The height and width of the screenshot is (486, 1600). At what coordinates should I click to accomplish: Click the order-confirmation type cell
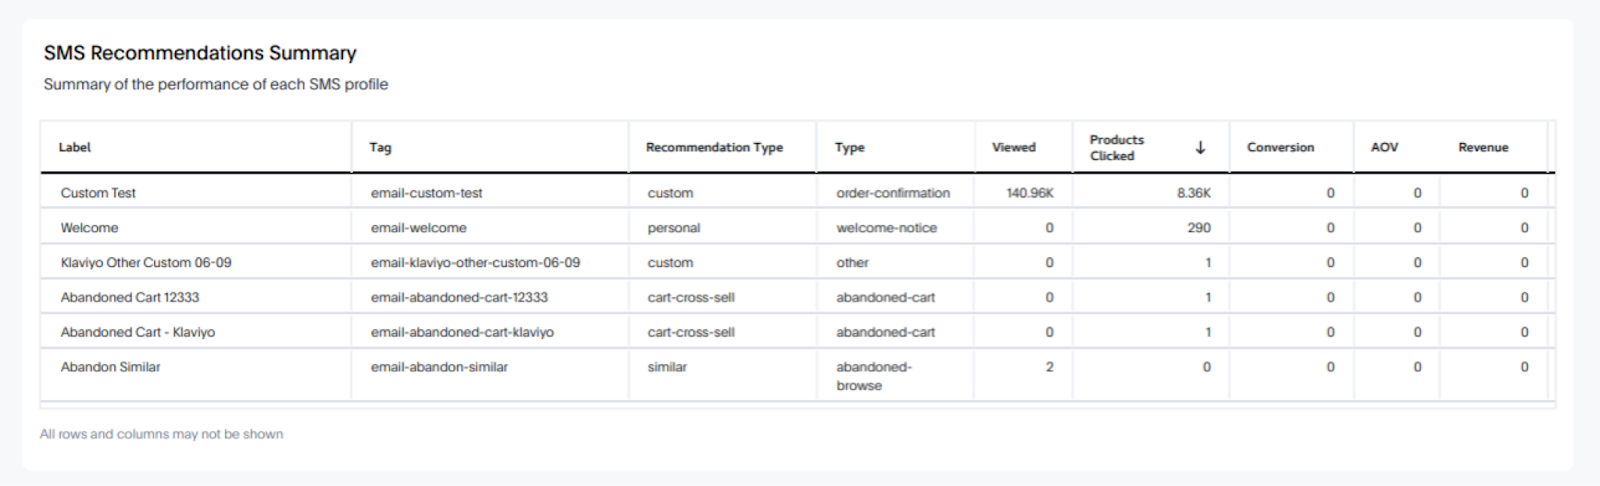pyautogui.click(x=893, y=193)
